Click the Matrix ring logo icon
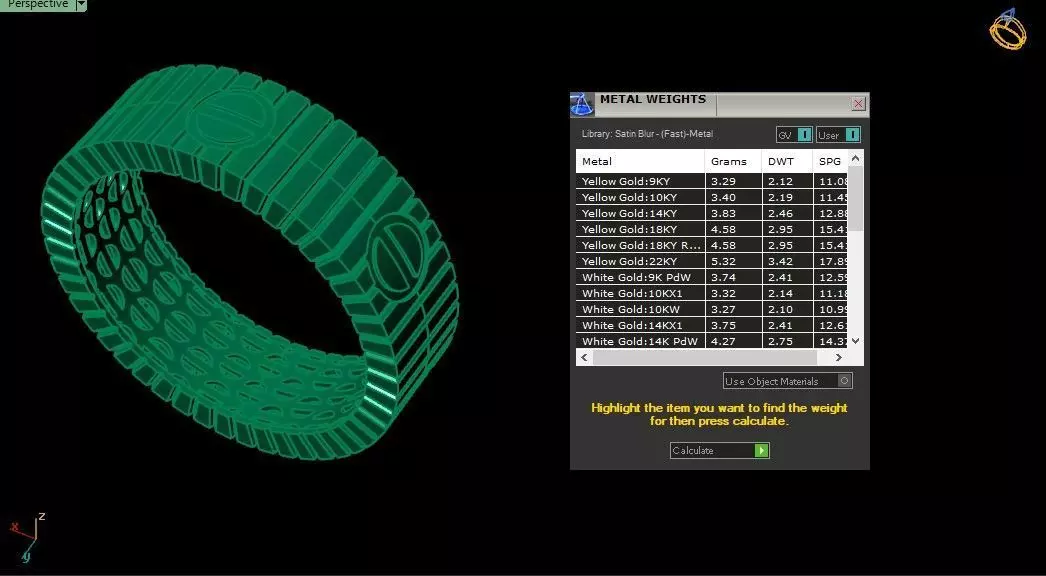The image size is (1046, 576). (x=1007, y=29)
